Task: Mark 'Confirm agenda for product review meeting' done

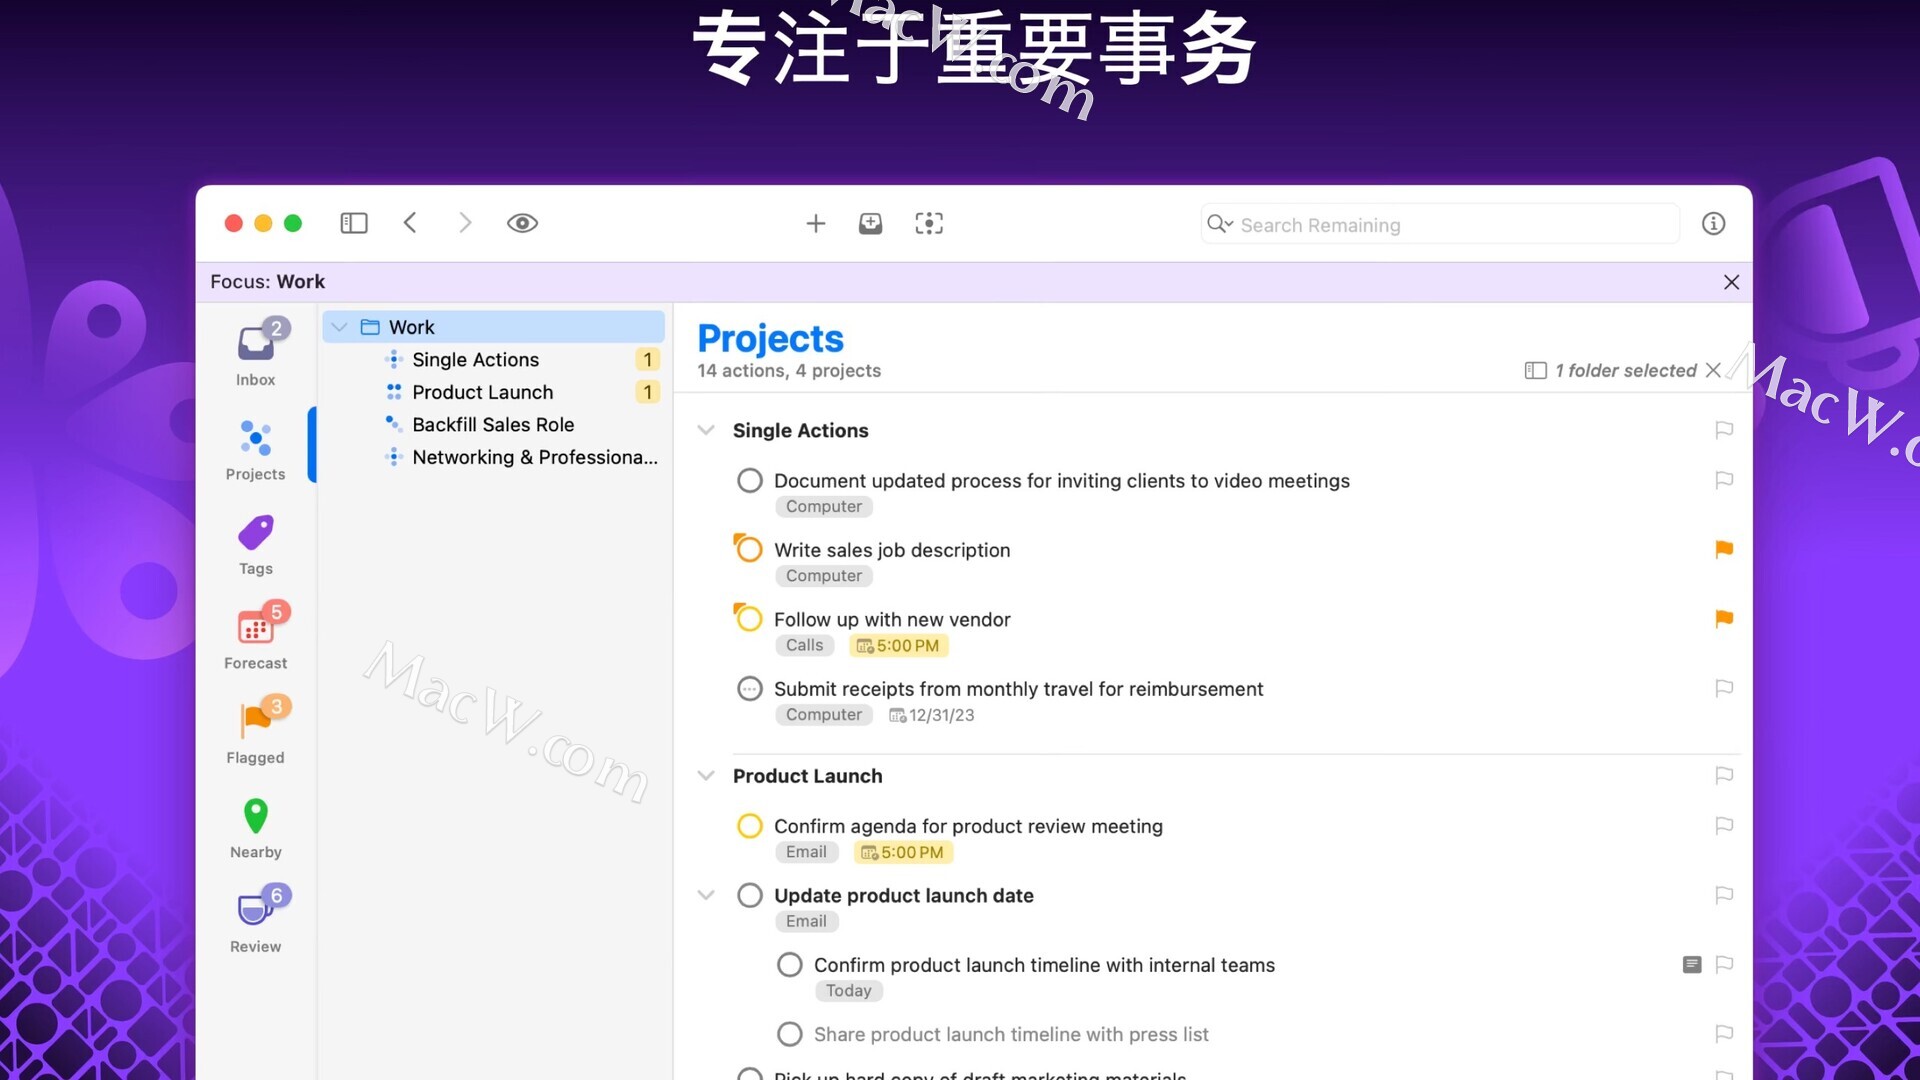Action: coord(749,826)
